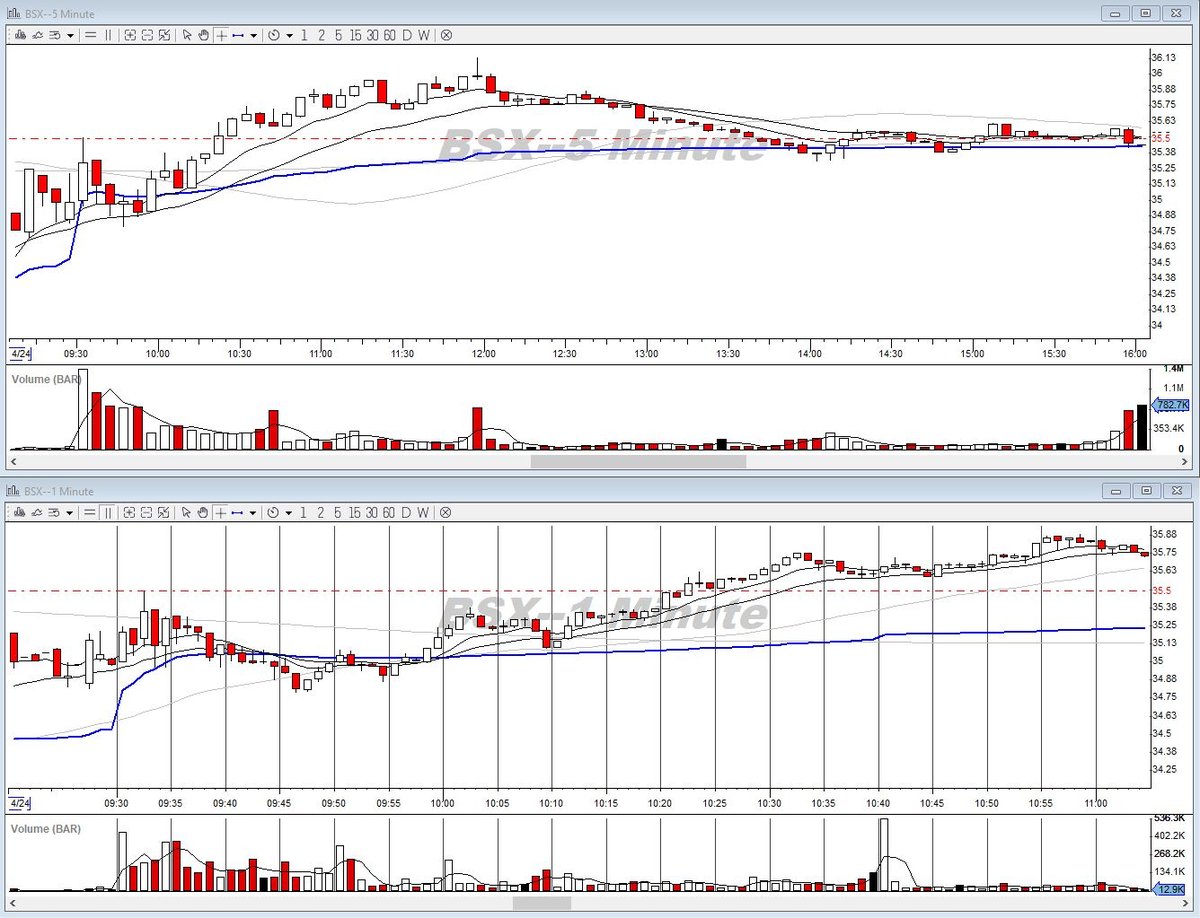Viewport: 1200px width, 918px height.
Task: Click the line chart icon in 5 Minute toolbar
Action: click(x=38, y=35)
